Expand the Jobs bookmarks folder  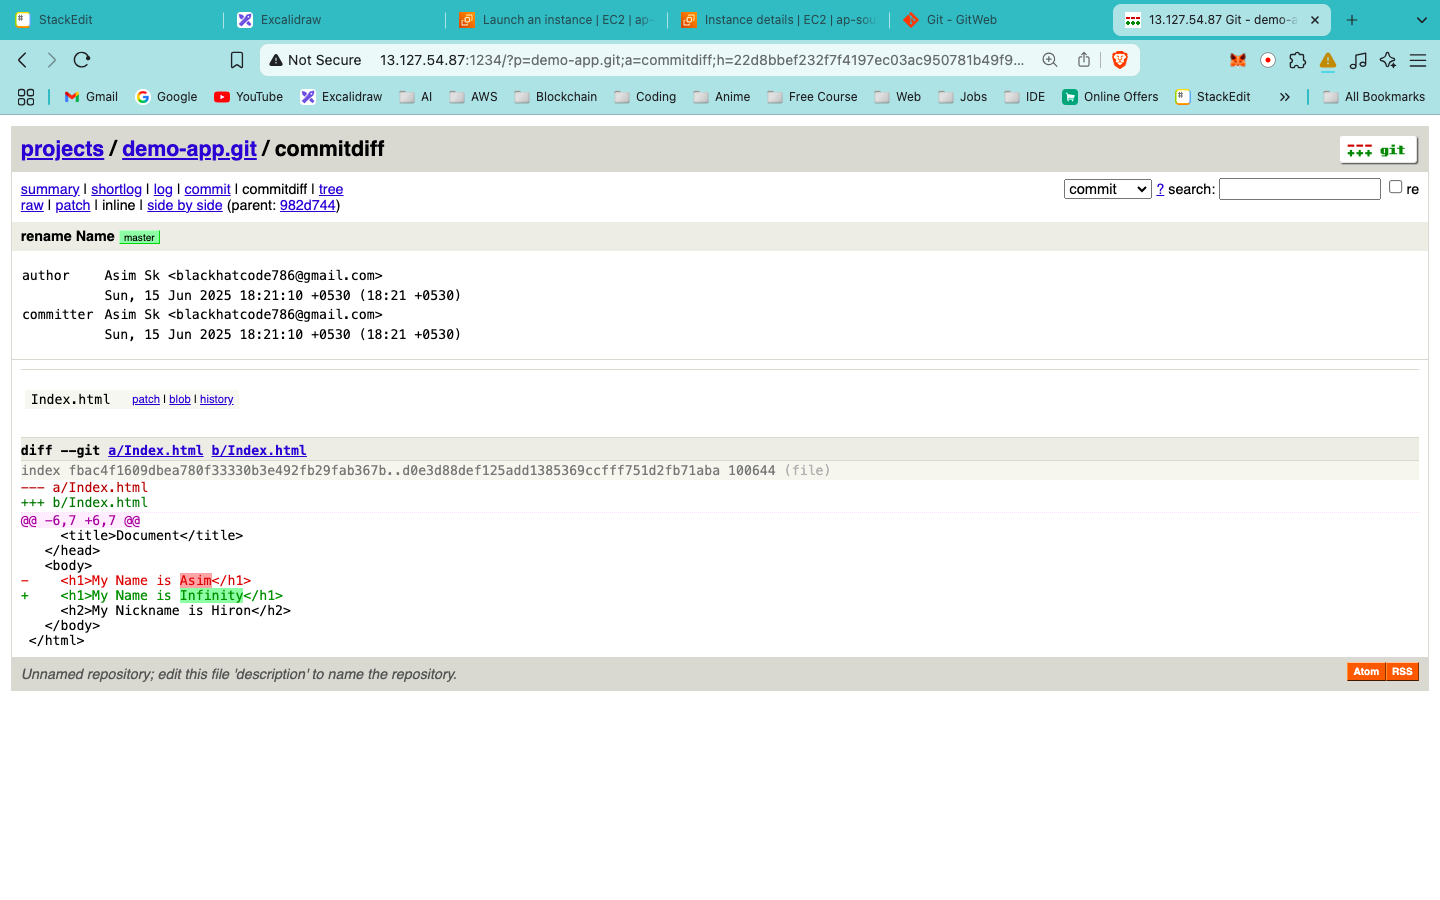963,97
